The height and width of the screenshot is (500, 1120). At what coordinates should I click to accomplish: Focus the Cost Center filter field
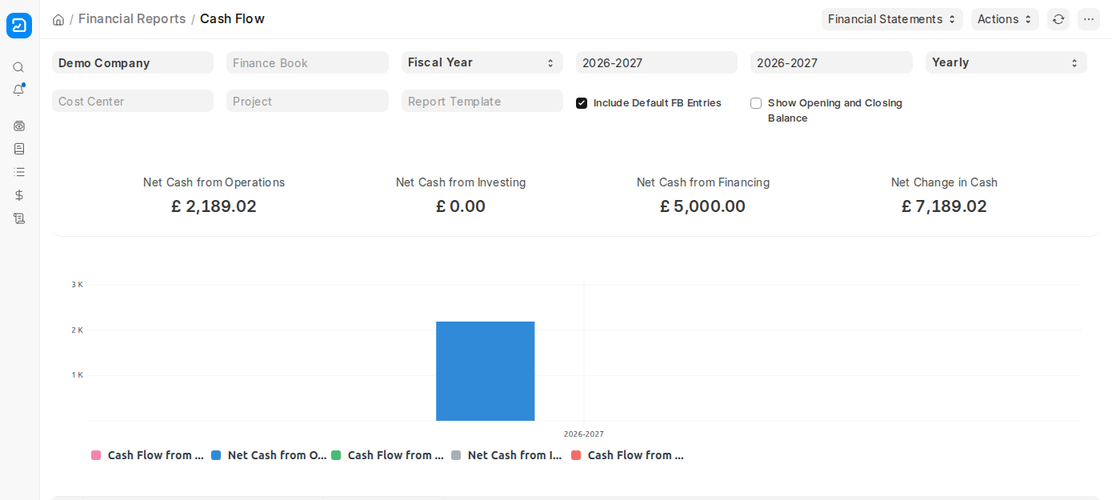133,101
